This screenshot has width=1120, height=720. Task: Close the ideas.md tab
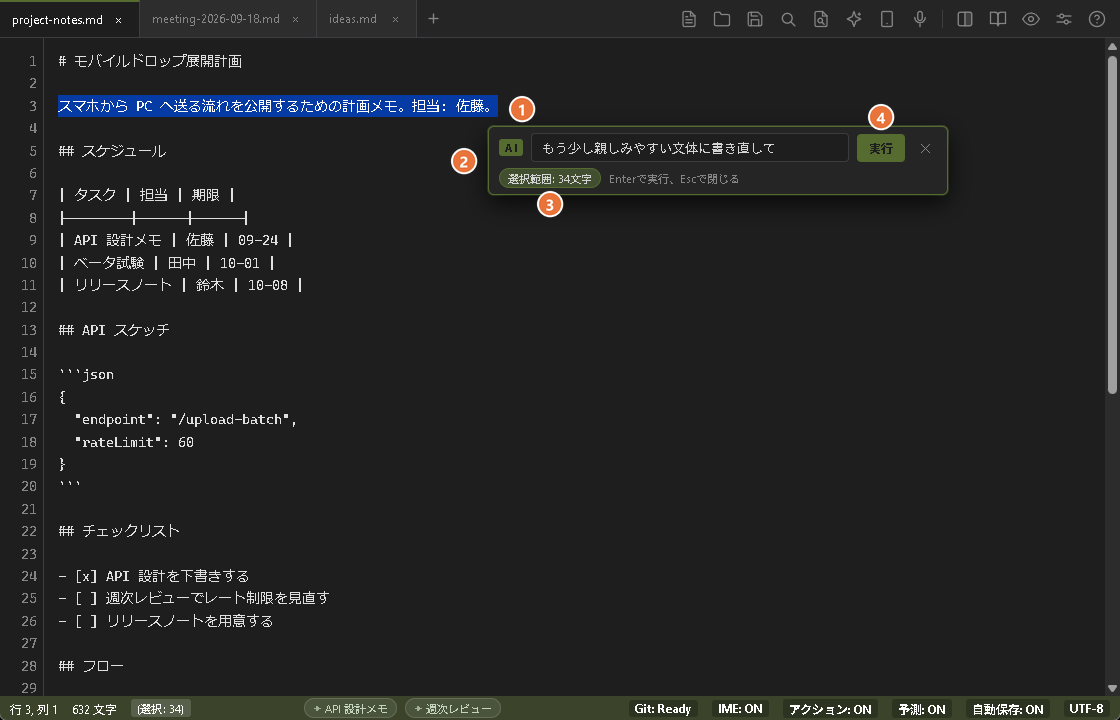pos(395,19)
